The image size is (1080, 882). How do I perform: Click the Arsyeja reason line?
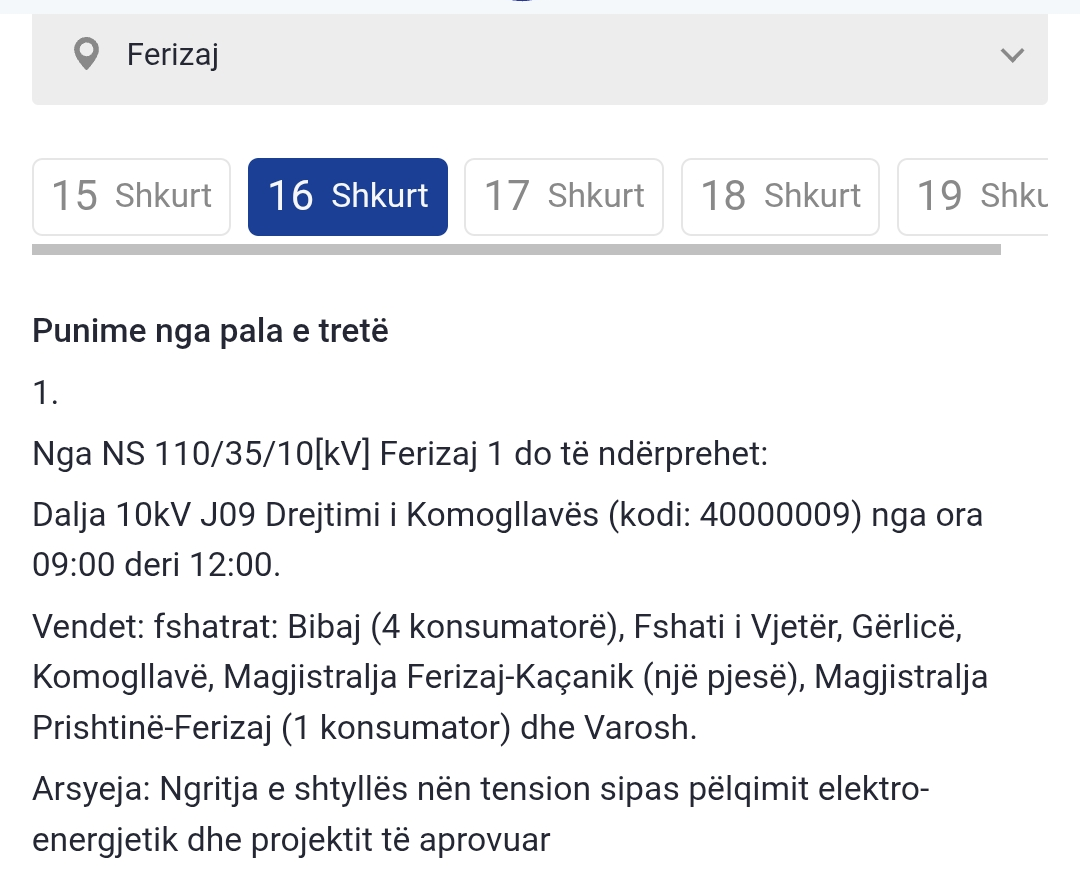pyautogui.click(x=480, y=790)
